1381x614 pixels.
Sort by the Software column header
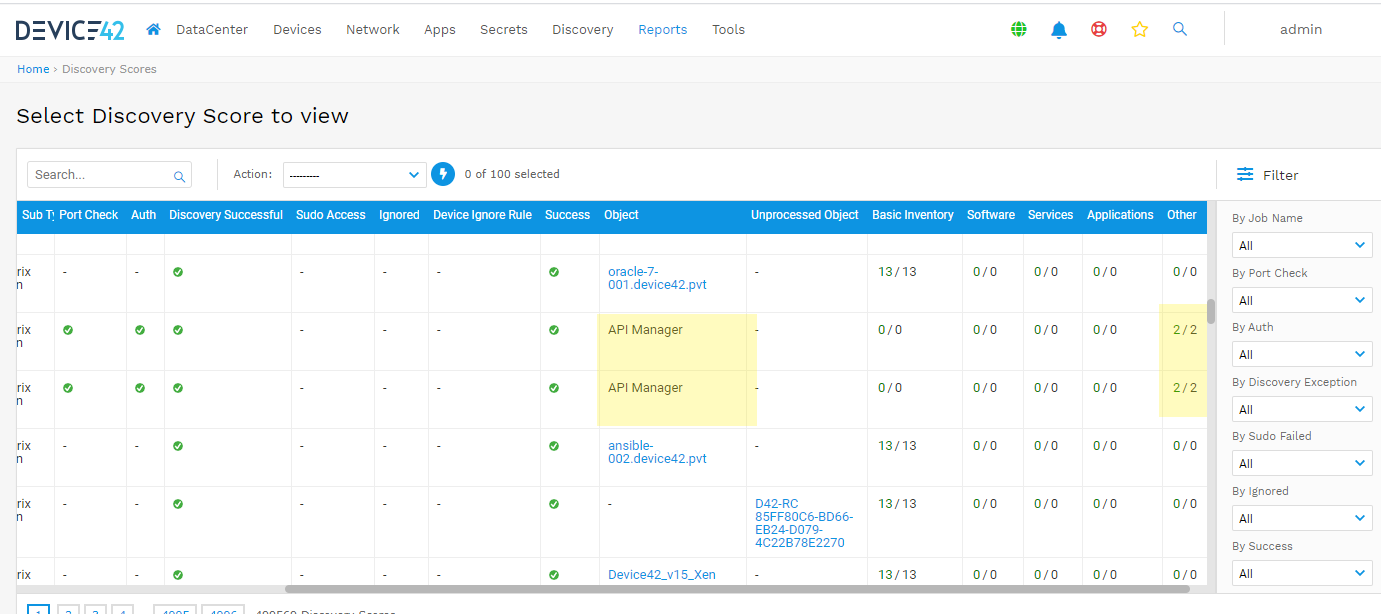pos(991,215)
